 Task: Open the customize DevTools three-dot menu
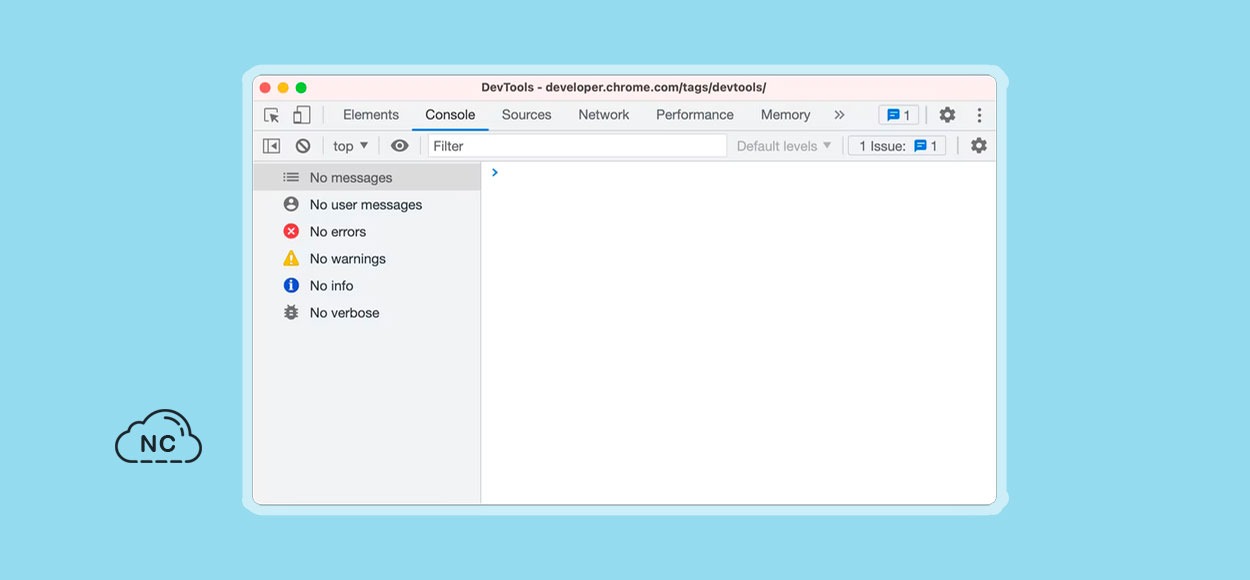pyautogui.click(x=979, y=115)
